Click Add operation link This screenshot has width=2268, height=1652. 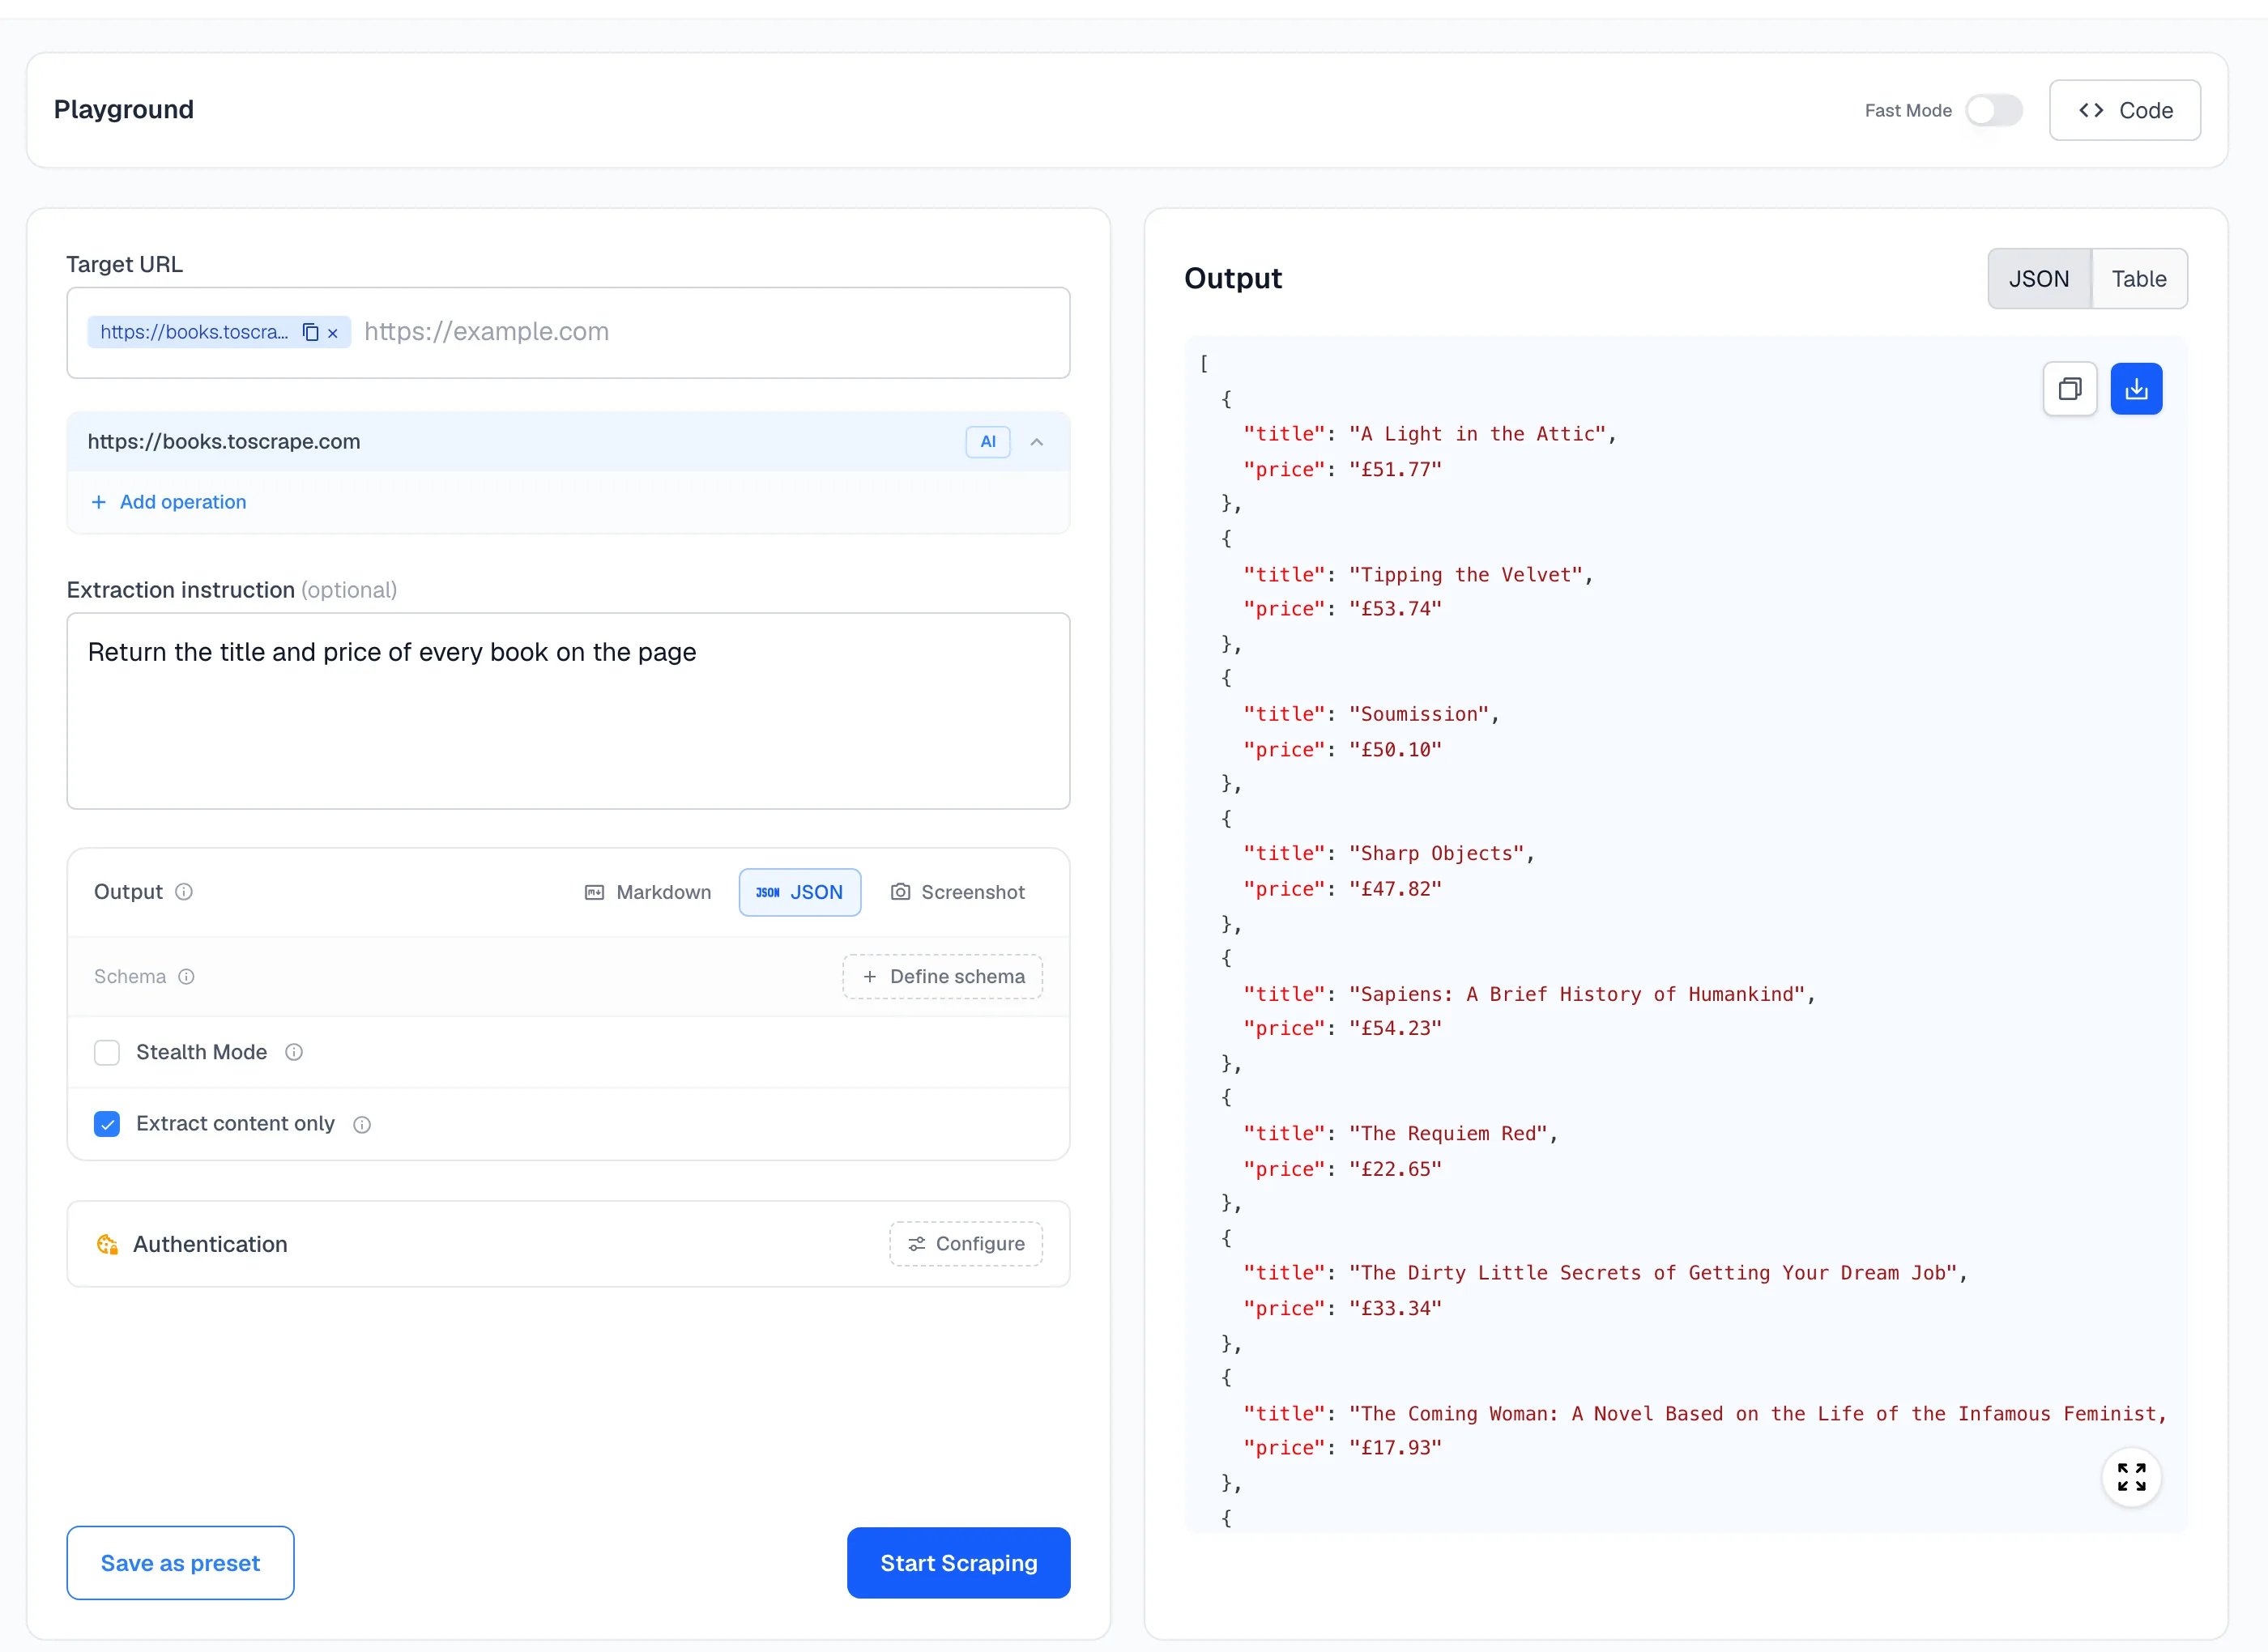click(169, 502)
